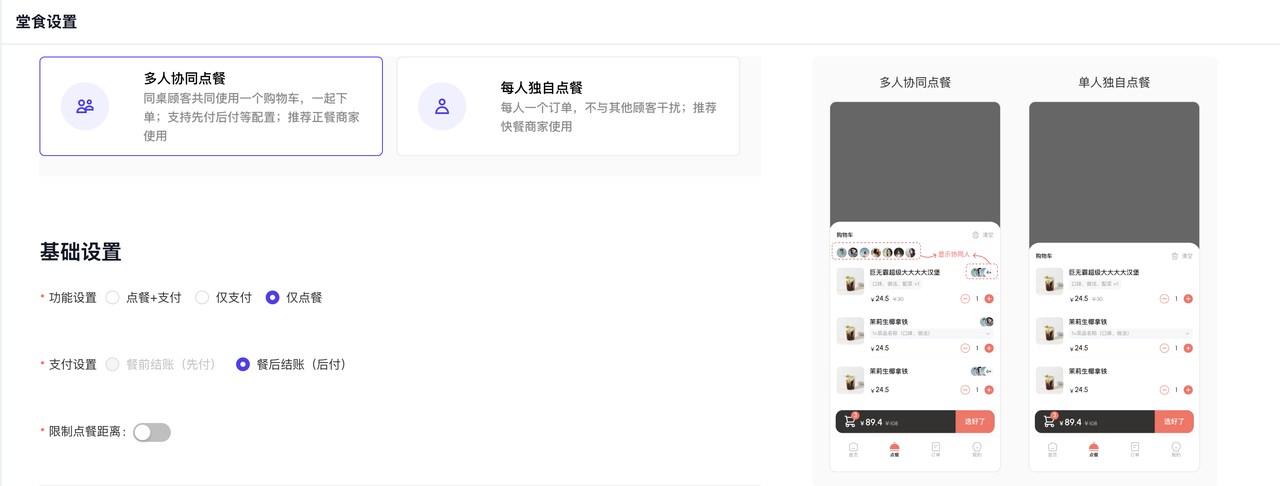Open the 单人独自点餐 phone preview image
Viewport: 1280px width, 486px height.
1114,286
